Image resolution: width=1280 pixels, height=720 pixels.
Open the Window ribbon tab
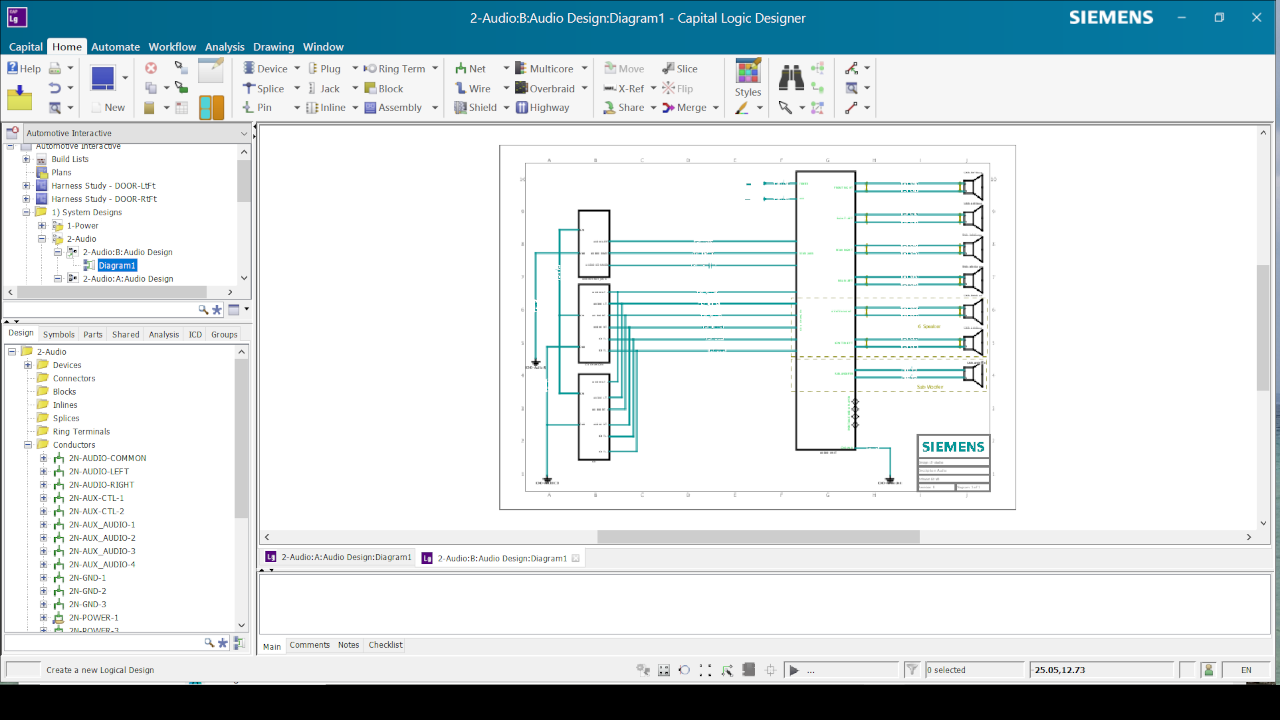pos(323,47)
